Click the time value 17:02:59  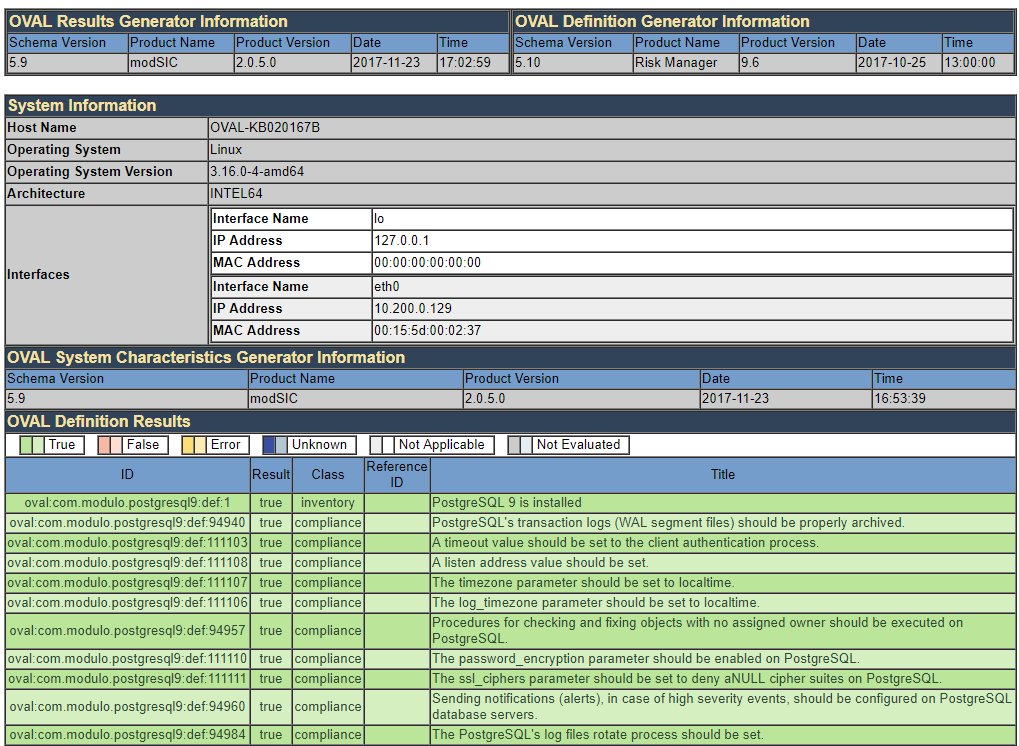coord(465,63)
